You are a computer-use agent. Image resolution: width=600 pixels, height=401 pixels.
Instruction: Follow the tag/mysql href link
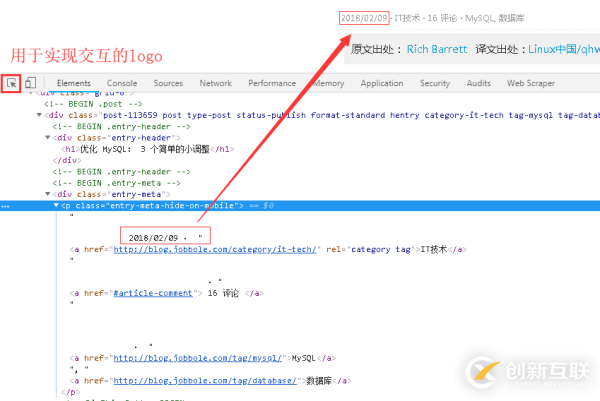pos(198,358)
